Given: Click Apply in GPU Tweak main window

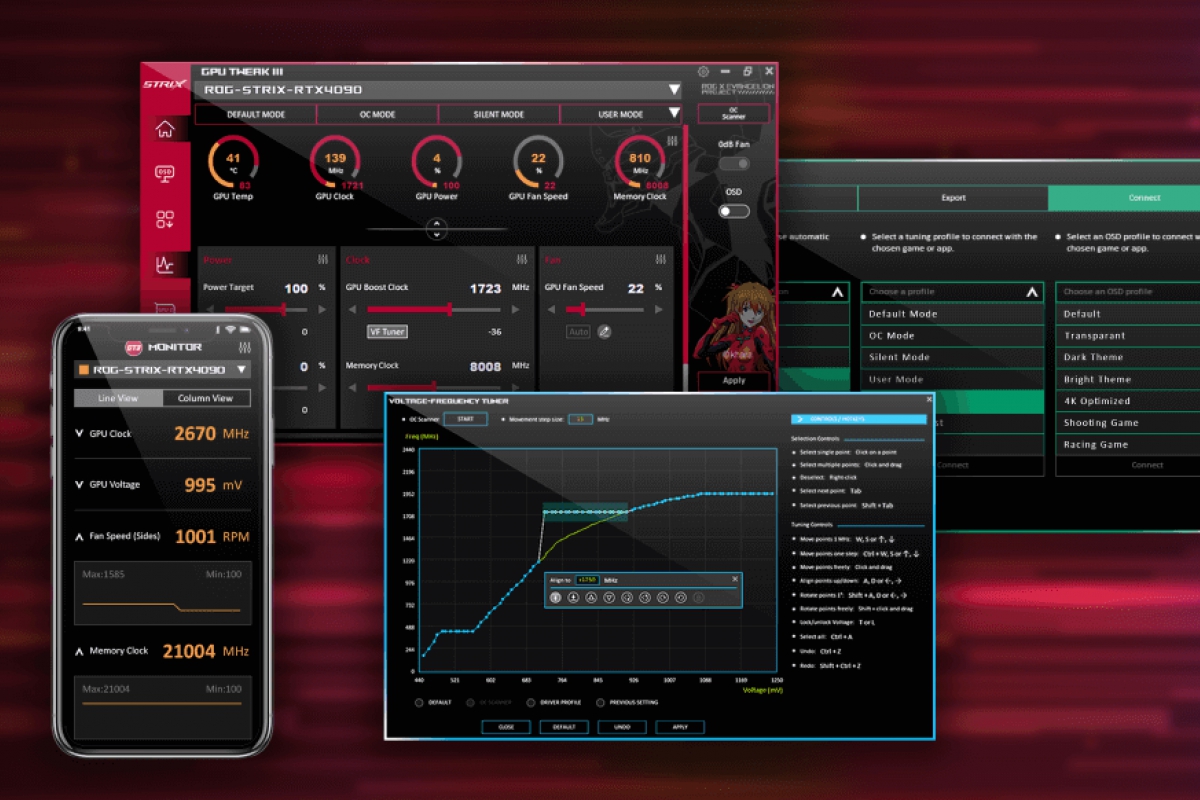Looking at the screenshot, I should tap(734, 381).
